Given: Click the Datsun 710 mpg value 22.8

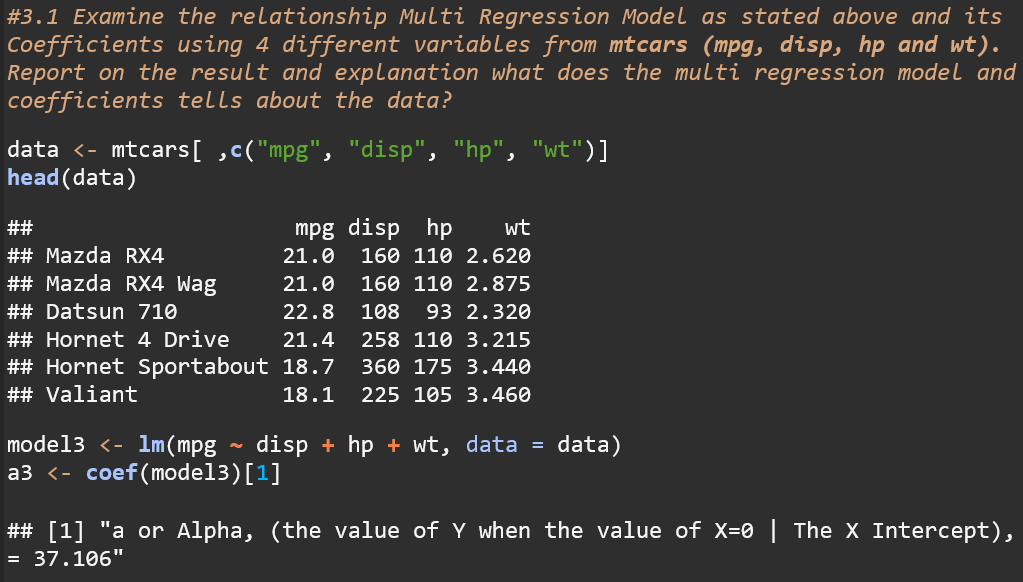Looking at the screenshot, I should tap(309, 312).
